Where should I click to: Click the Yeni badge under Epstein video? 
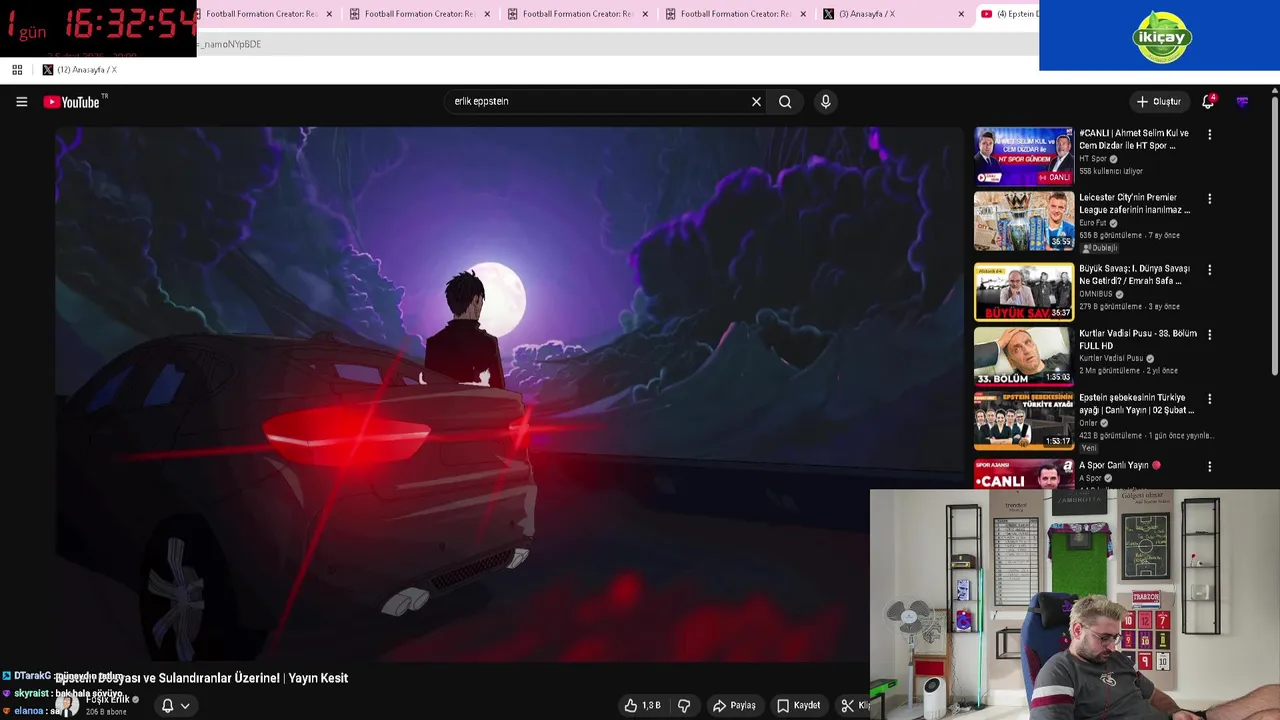click(x=1089, y=449)
